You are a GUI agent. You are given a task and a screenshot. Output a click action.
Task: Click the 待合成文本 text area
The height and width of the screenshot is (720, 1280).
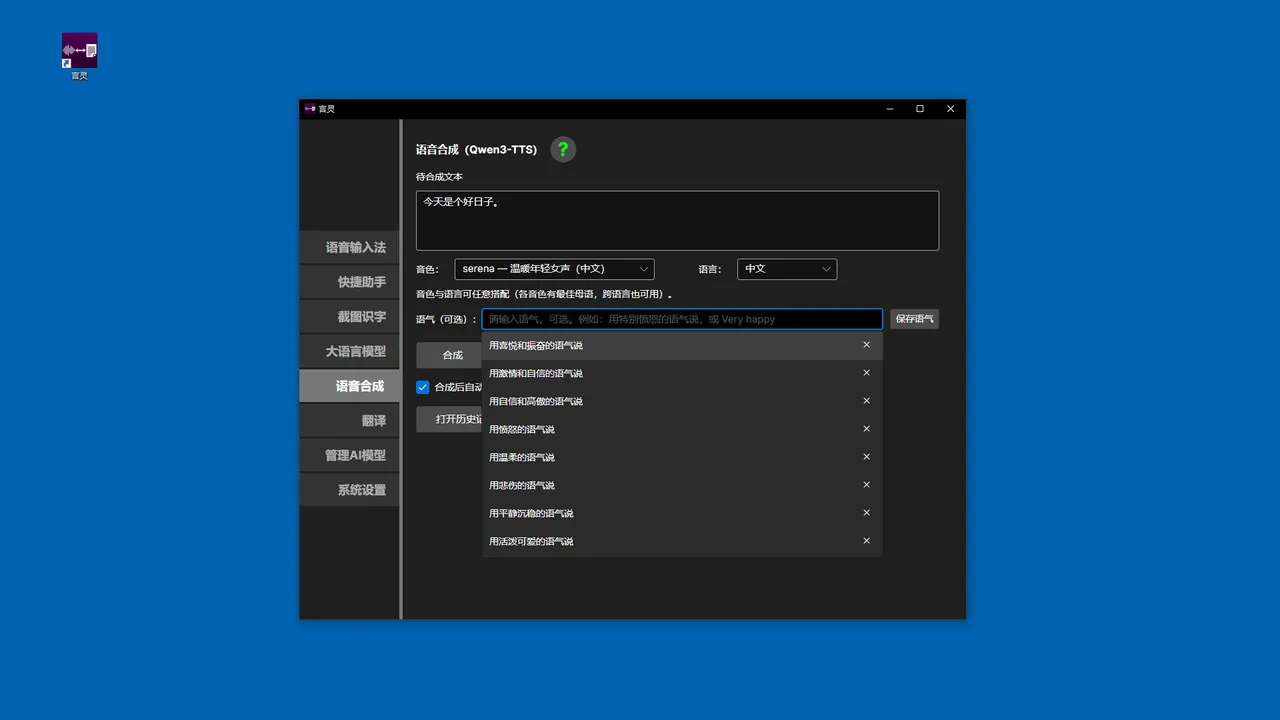point(677,220)
